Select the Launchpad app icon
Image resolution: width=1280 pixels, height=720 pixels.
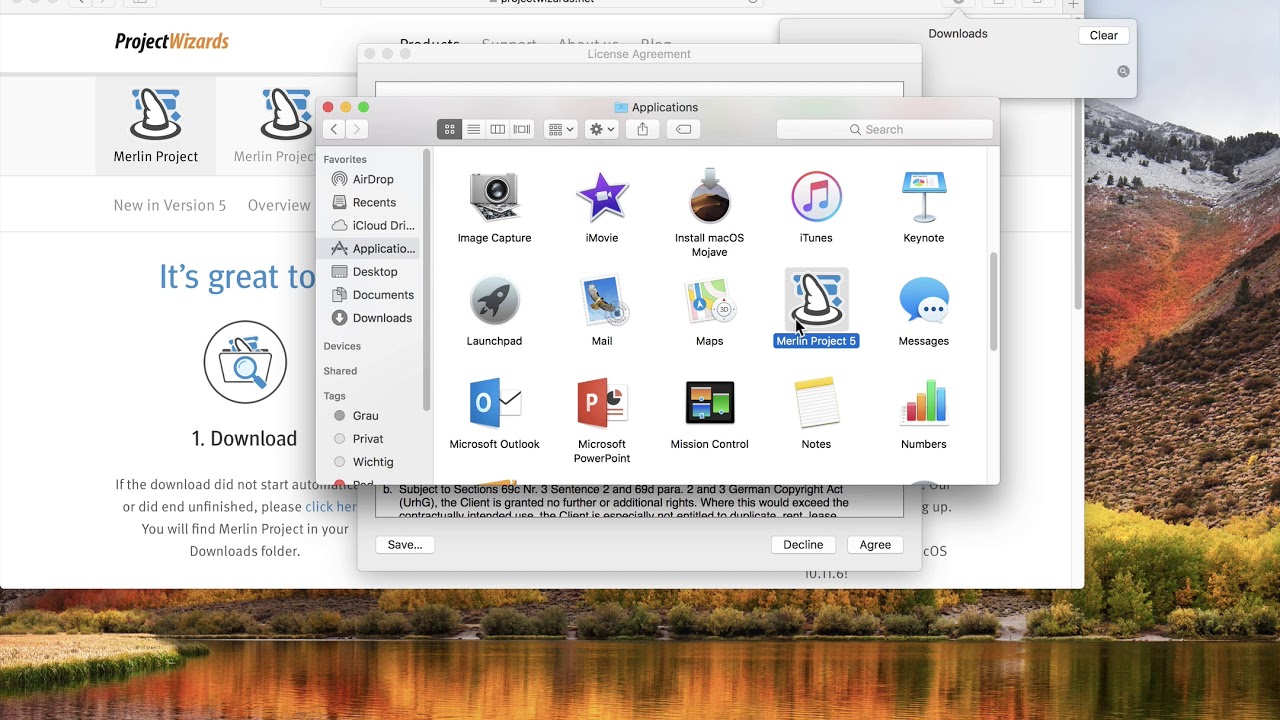494,300
